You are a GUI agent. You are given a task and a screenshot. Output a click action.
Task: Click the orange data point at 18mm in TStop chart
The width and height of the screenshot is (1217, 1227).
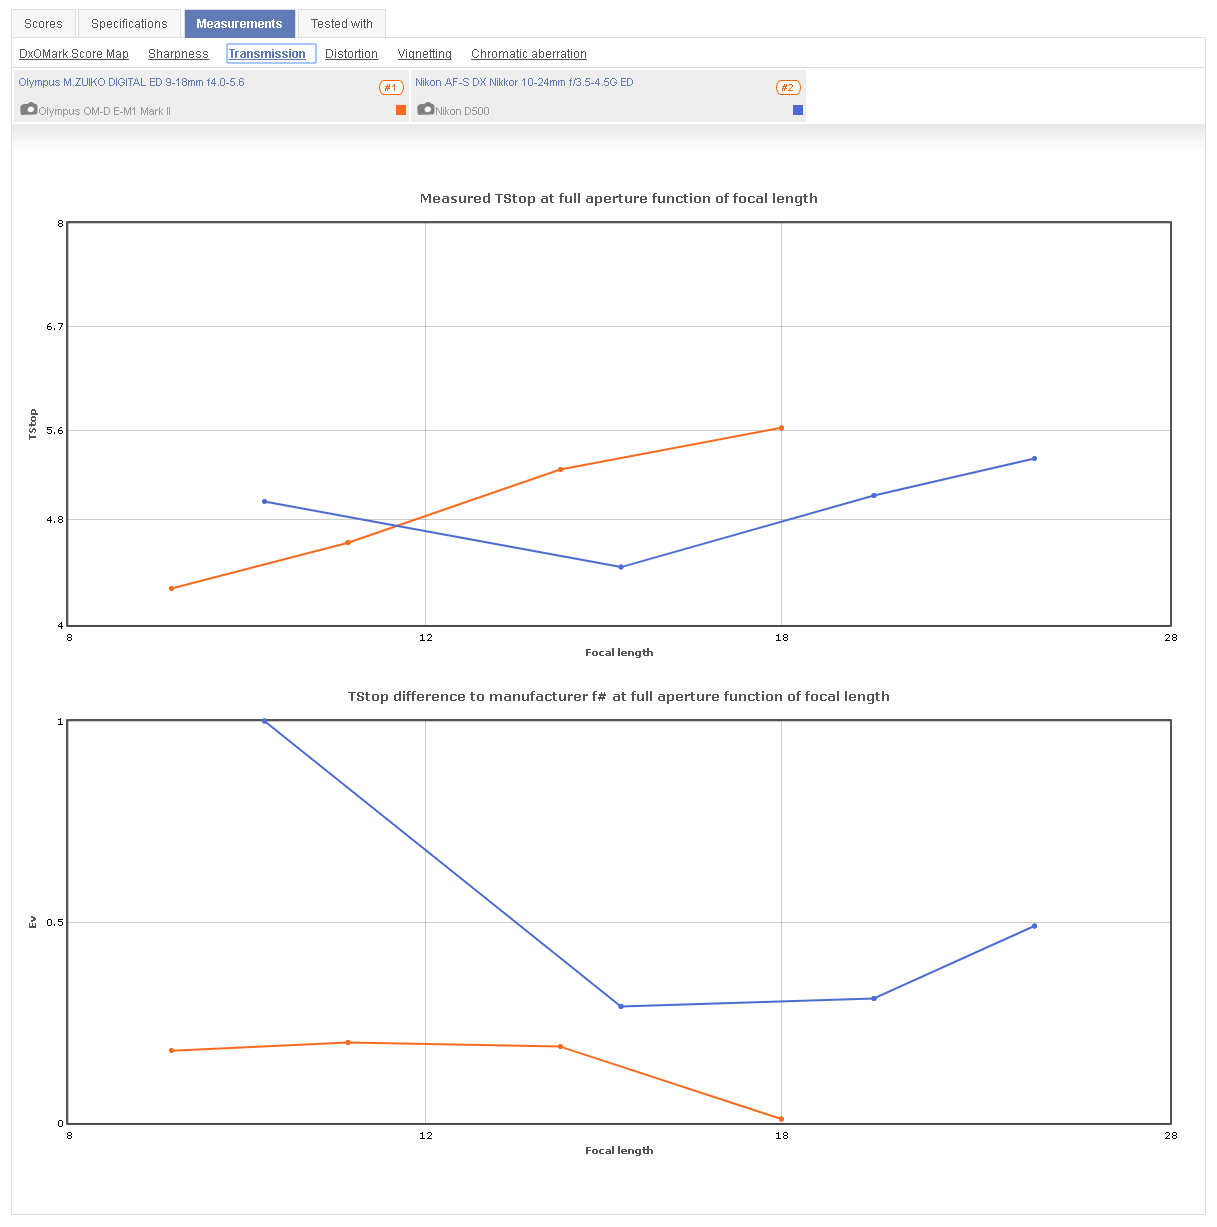(x=781, y=428)
